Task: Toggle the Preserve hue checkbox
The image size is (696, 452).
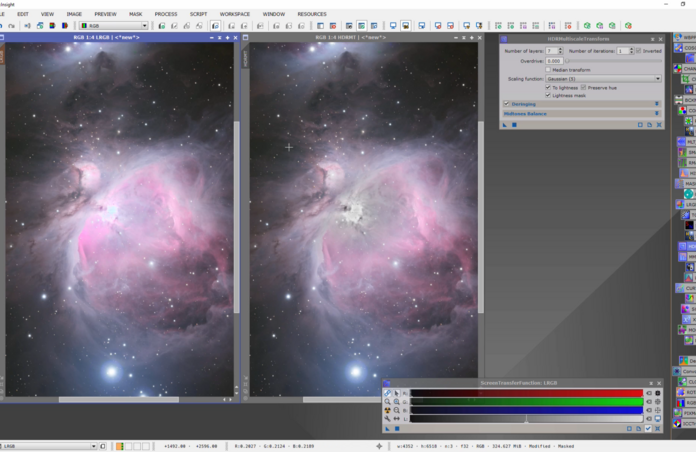Action: (x=583, y=87)
